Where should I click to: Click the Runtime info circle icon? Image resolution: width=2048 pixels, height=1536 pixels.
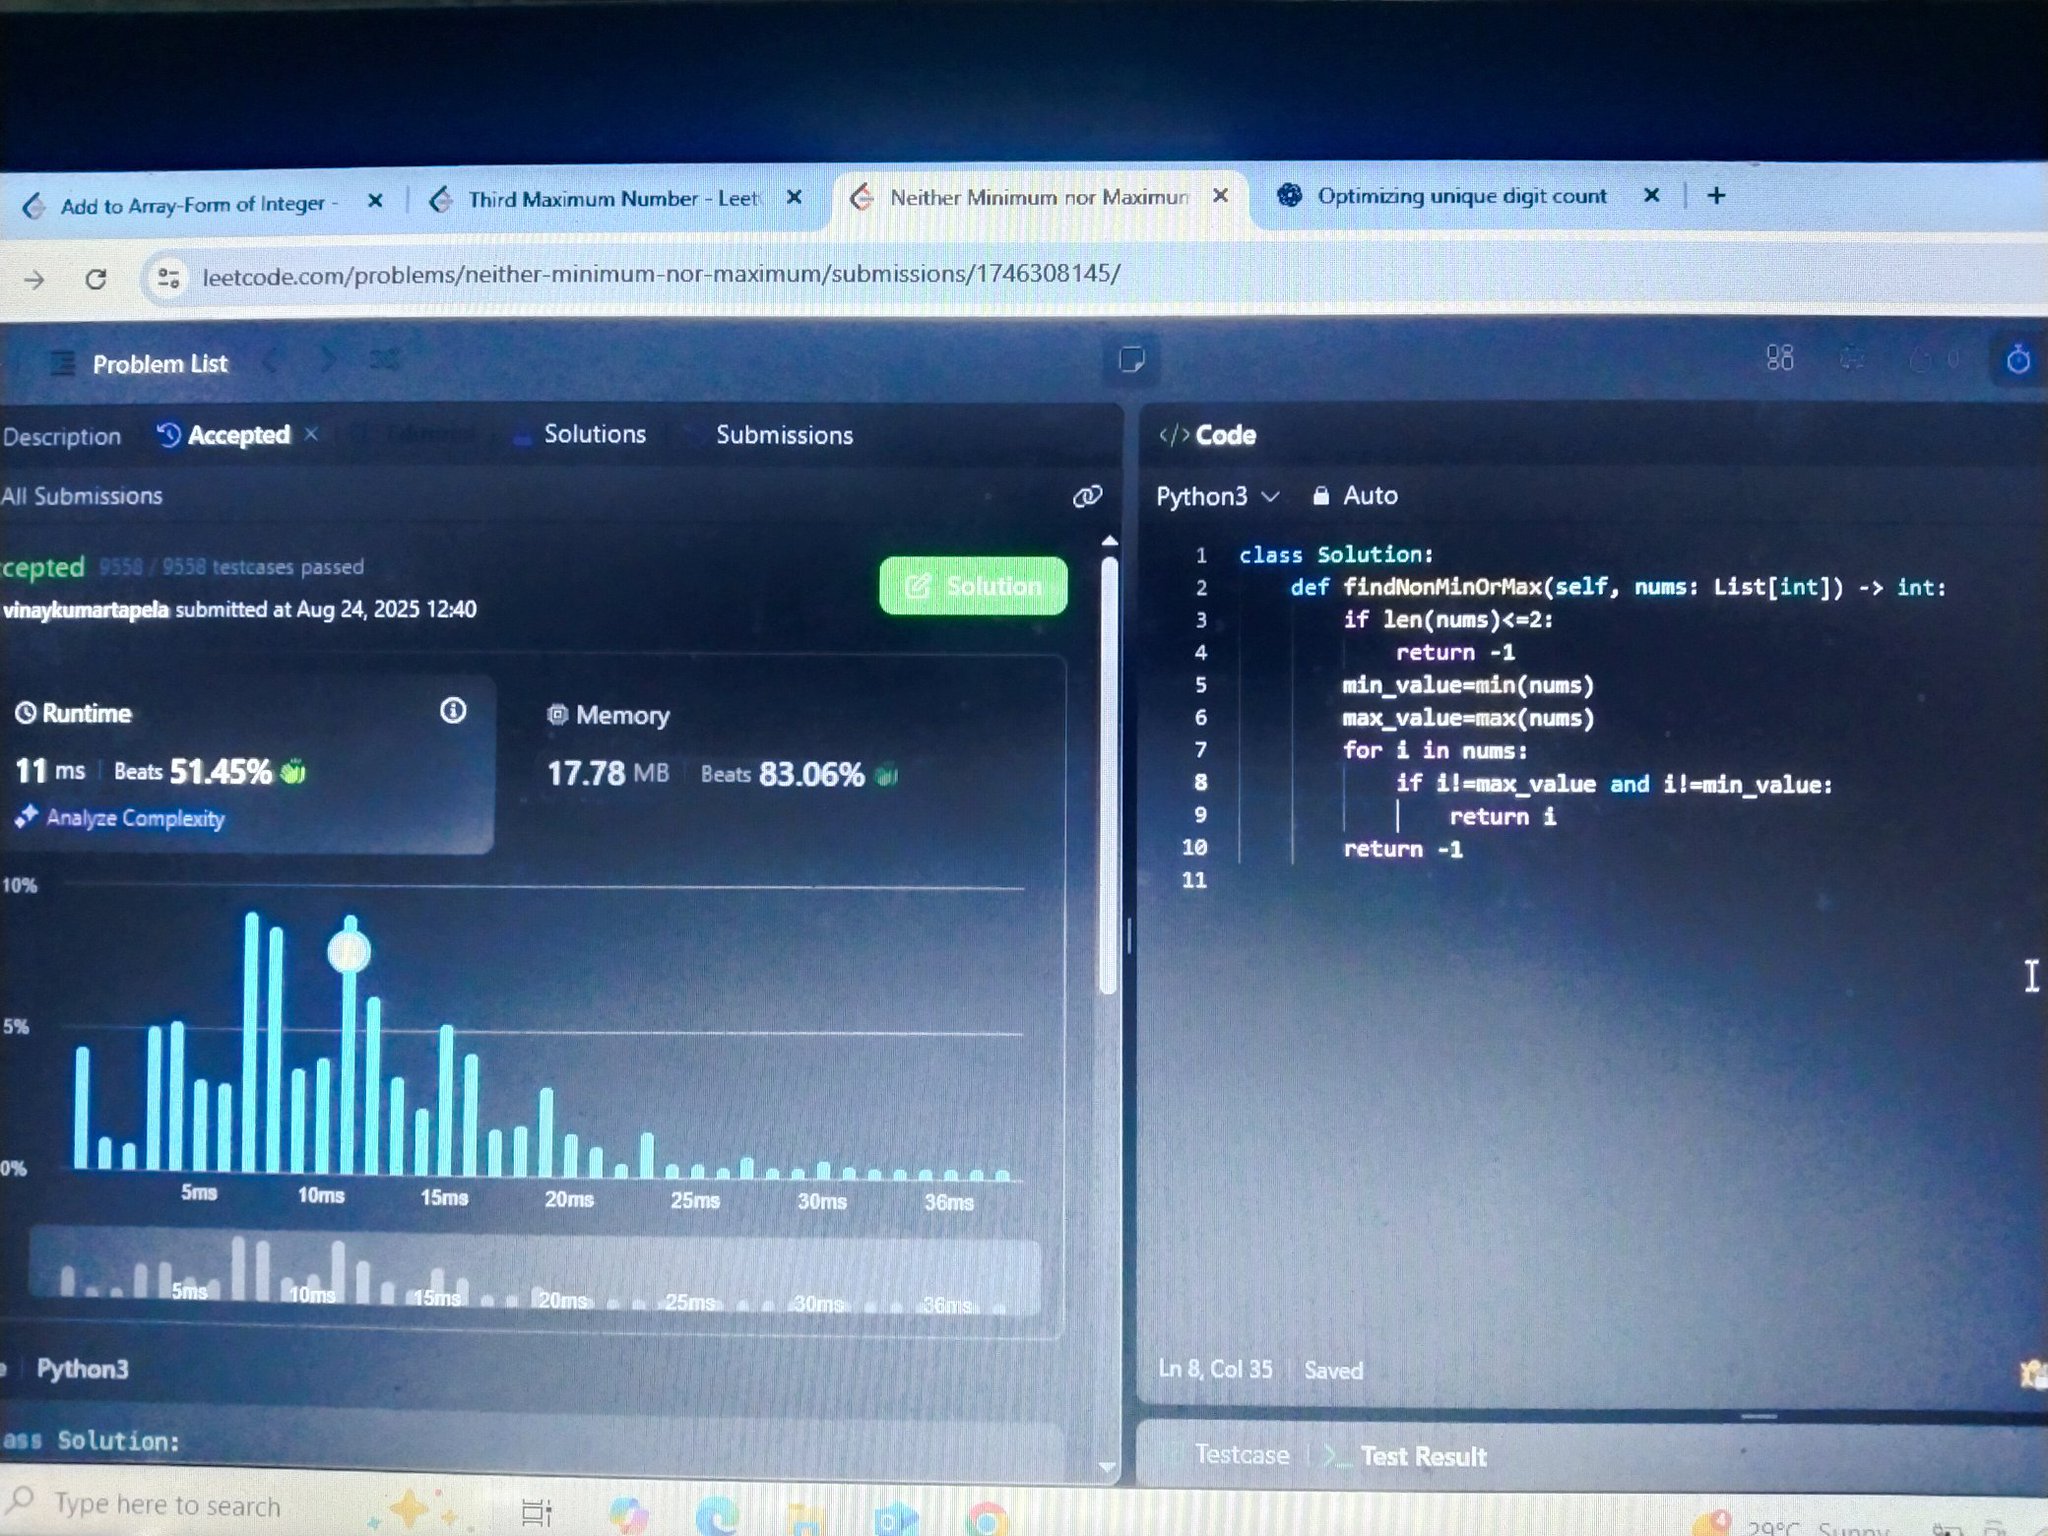(453, 711)
